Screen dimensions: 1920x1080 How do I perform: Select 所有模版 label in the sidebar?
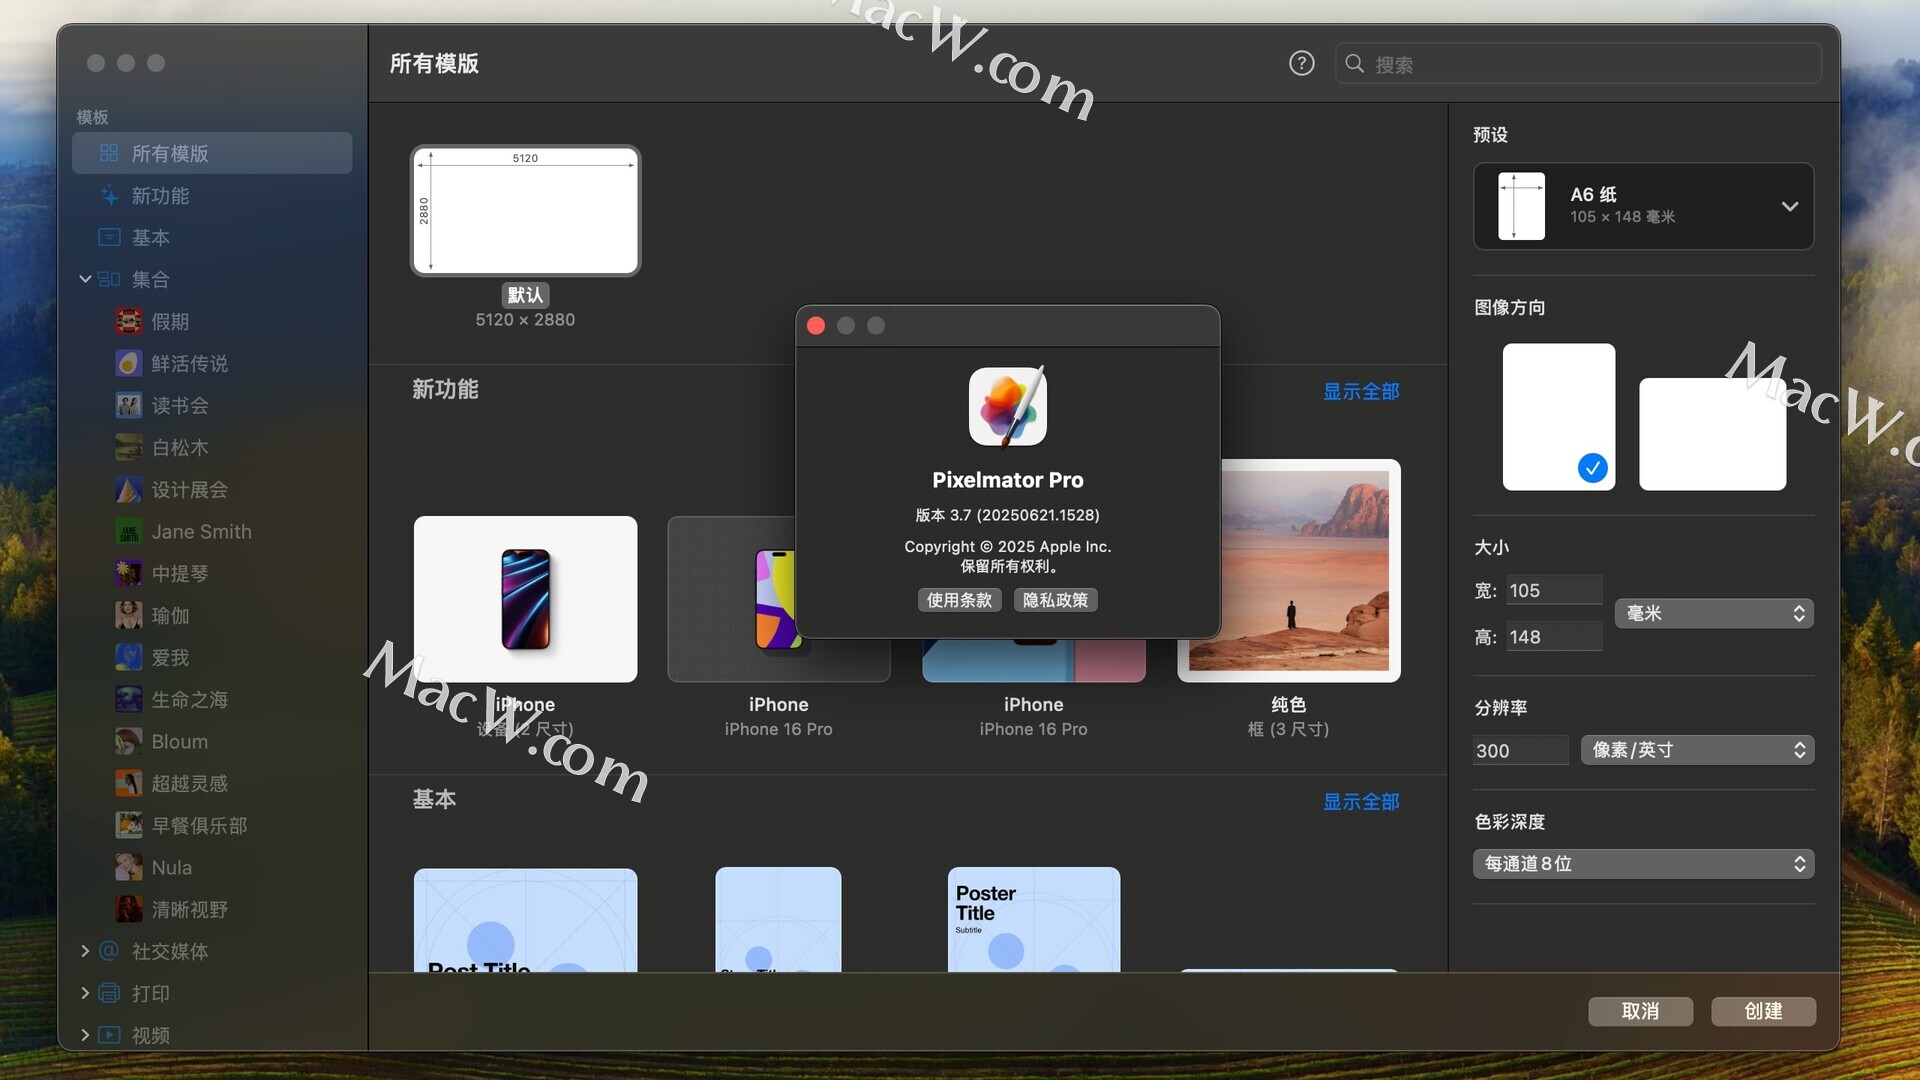(170, 153)
